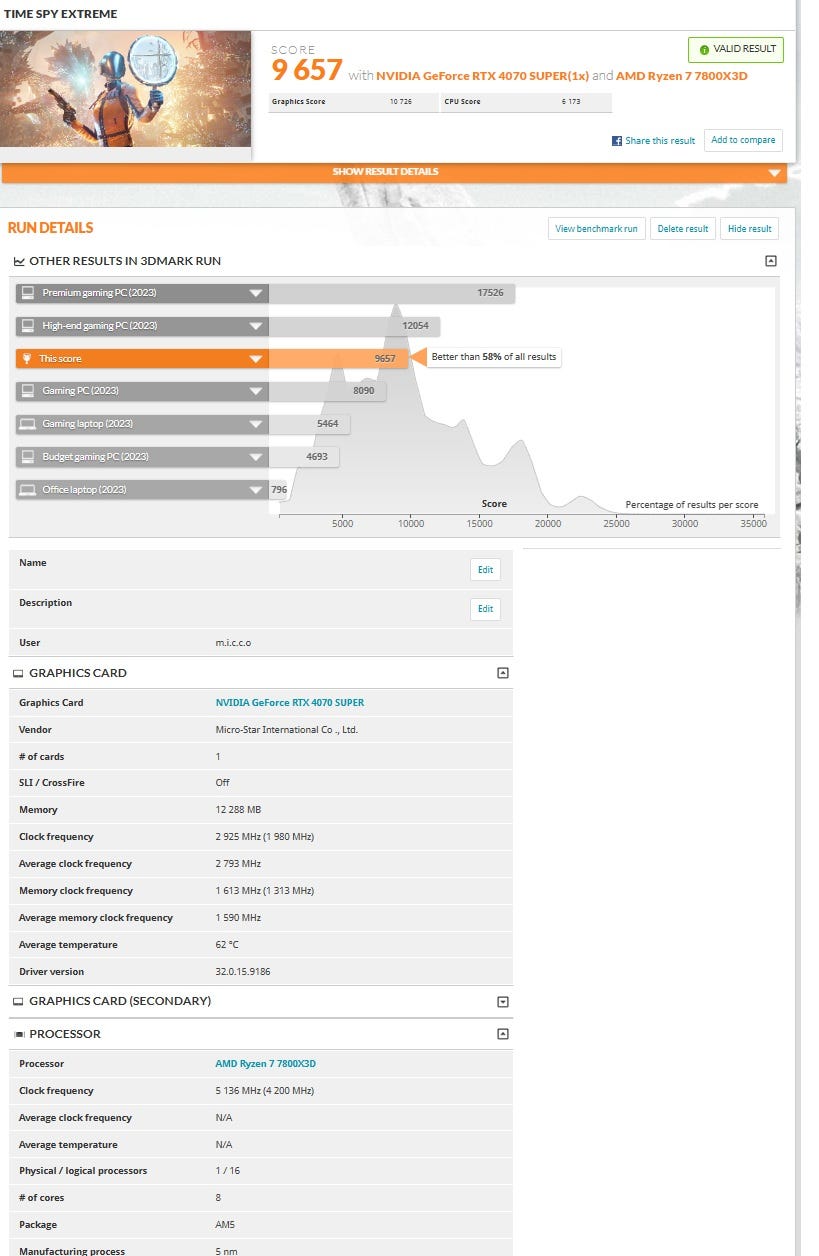Click View benchmark run button
This screenshot has width=819, height=1256.
tap(596, 229)
